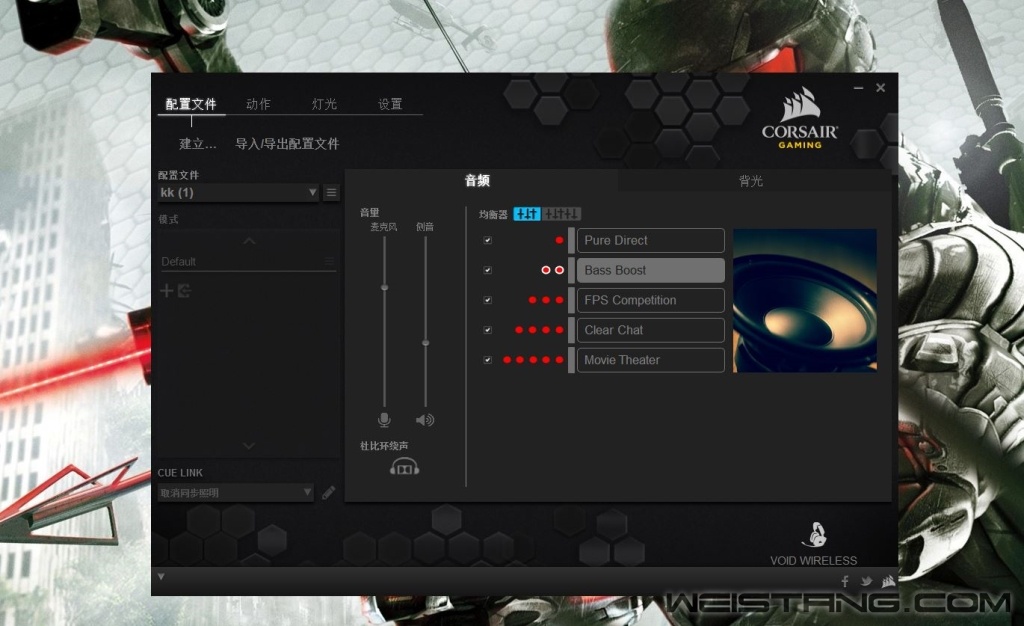The width and height of the screenshot is (1024, 626).
Task: Uncheck the Movie Theater checkbox
Action: 487,360
